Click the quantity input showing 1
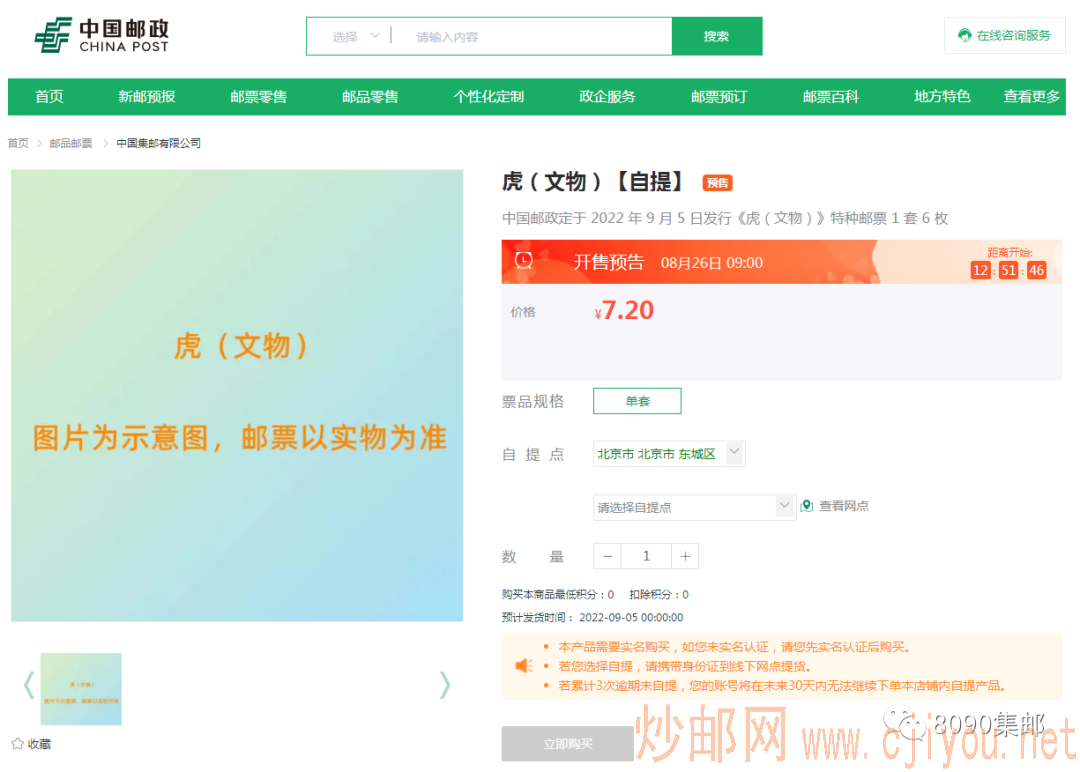Image resolution: width=1080 pixels, height=772 pixels. (x=646, y=556)
